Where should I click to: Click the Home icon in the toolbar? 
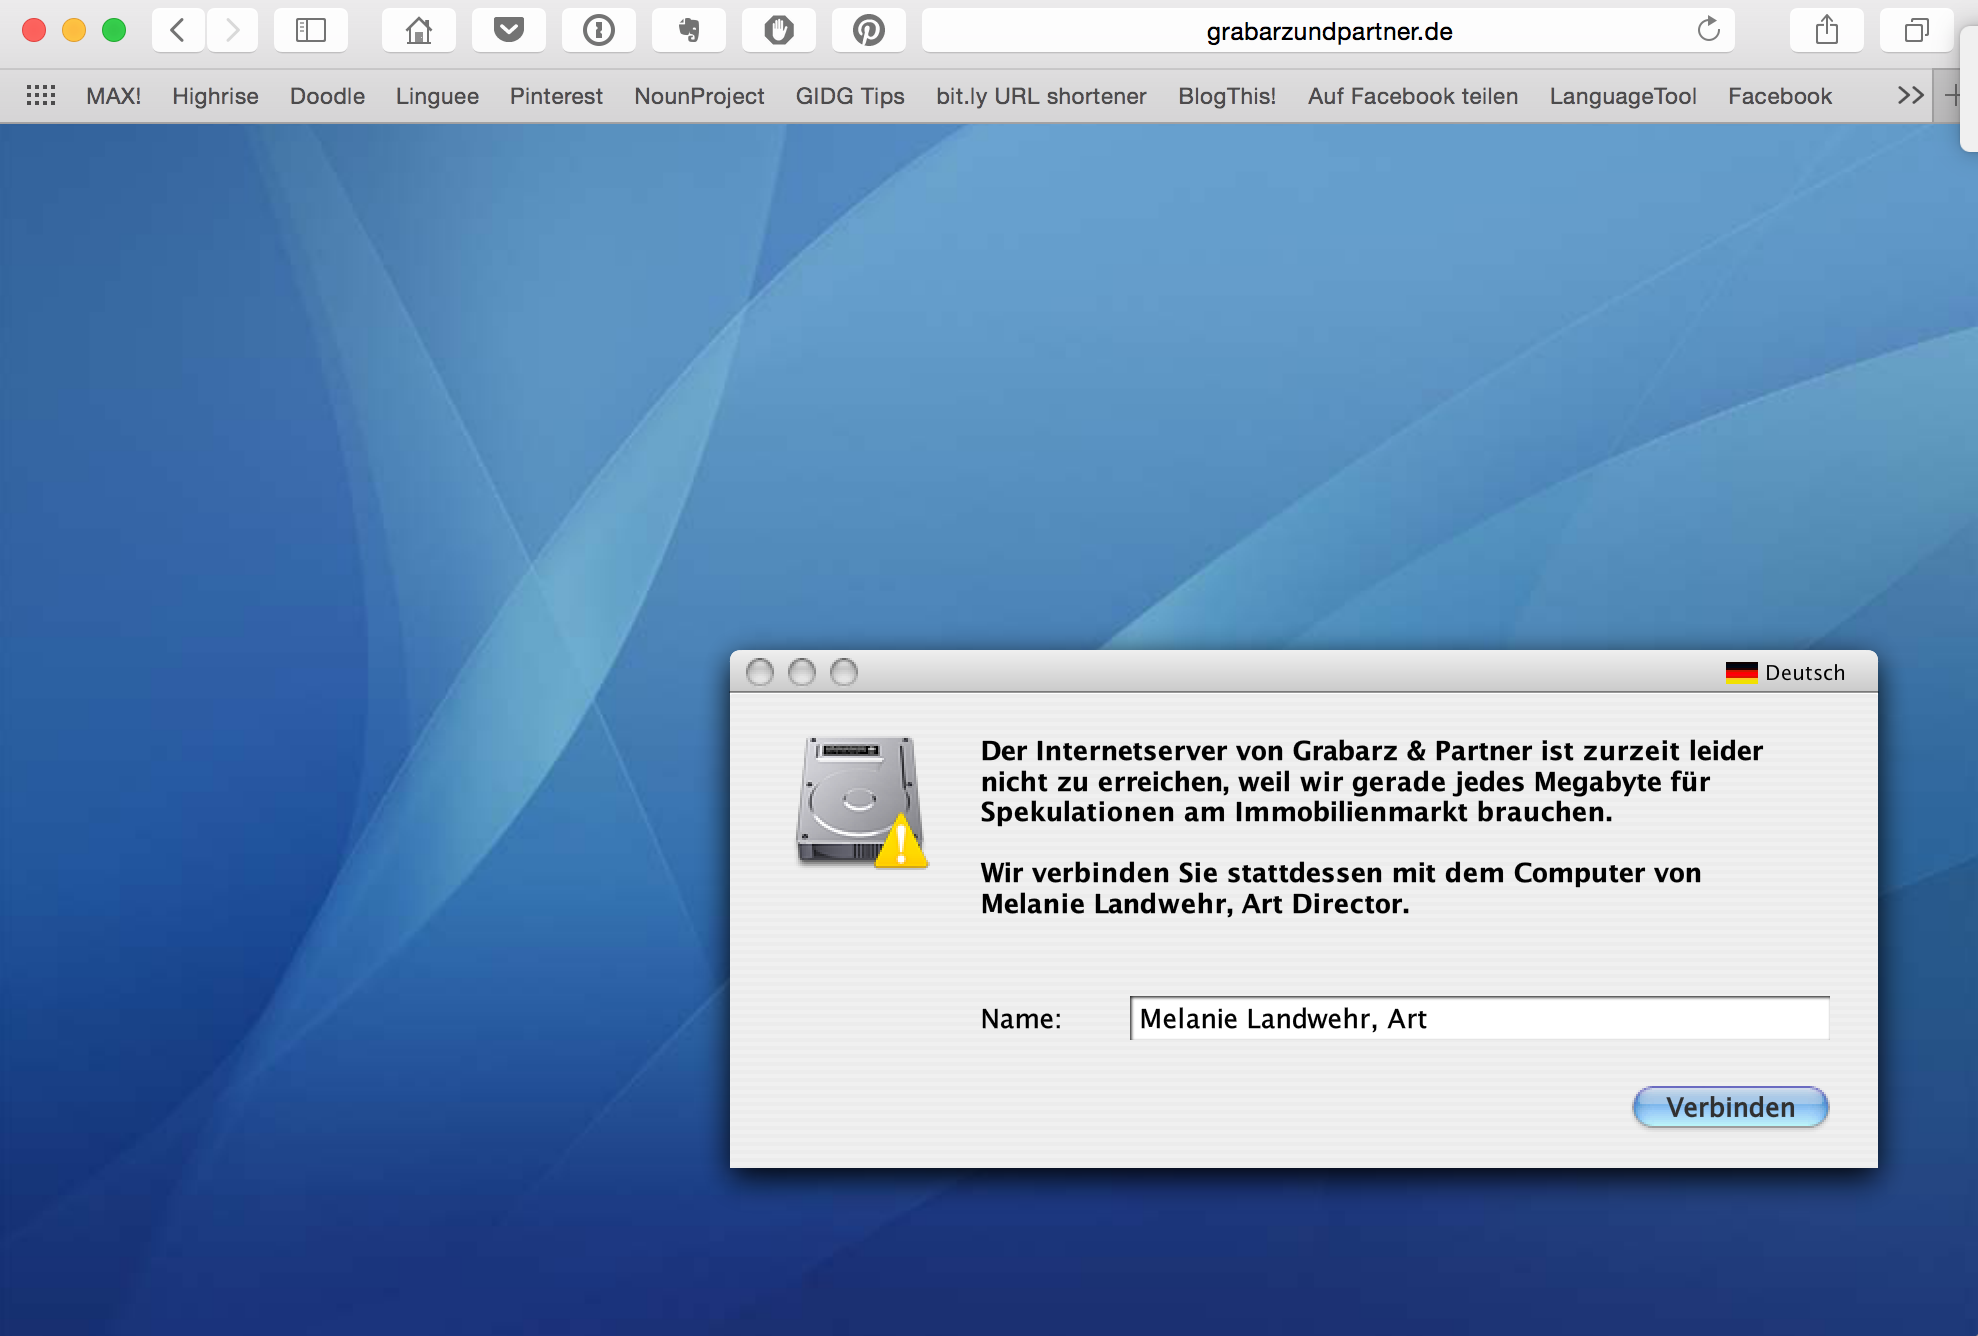coord(418,31)
